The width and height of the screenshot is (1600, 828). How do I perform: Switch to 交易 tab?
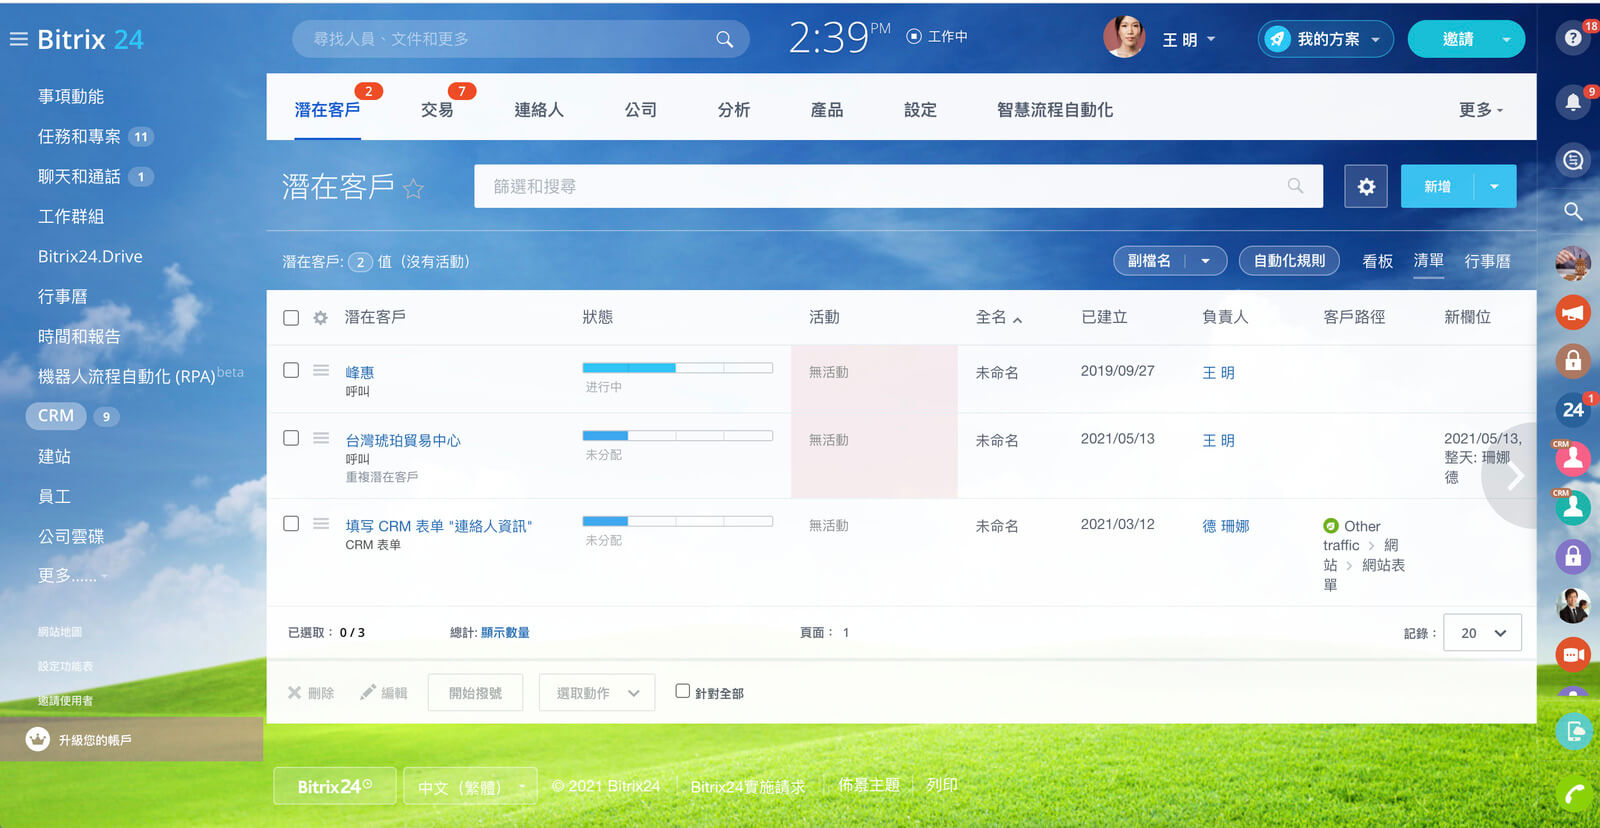coord(437,110)
